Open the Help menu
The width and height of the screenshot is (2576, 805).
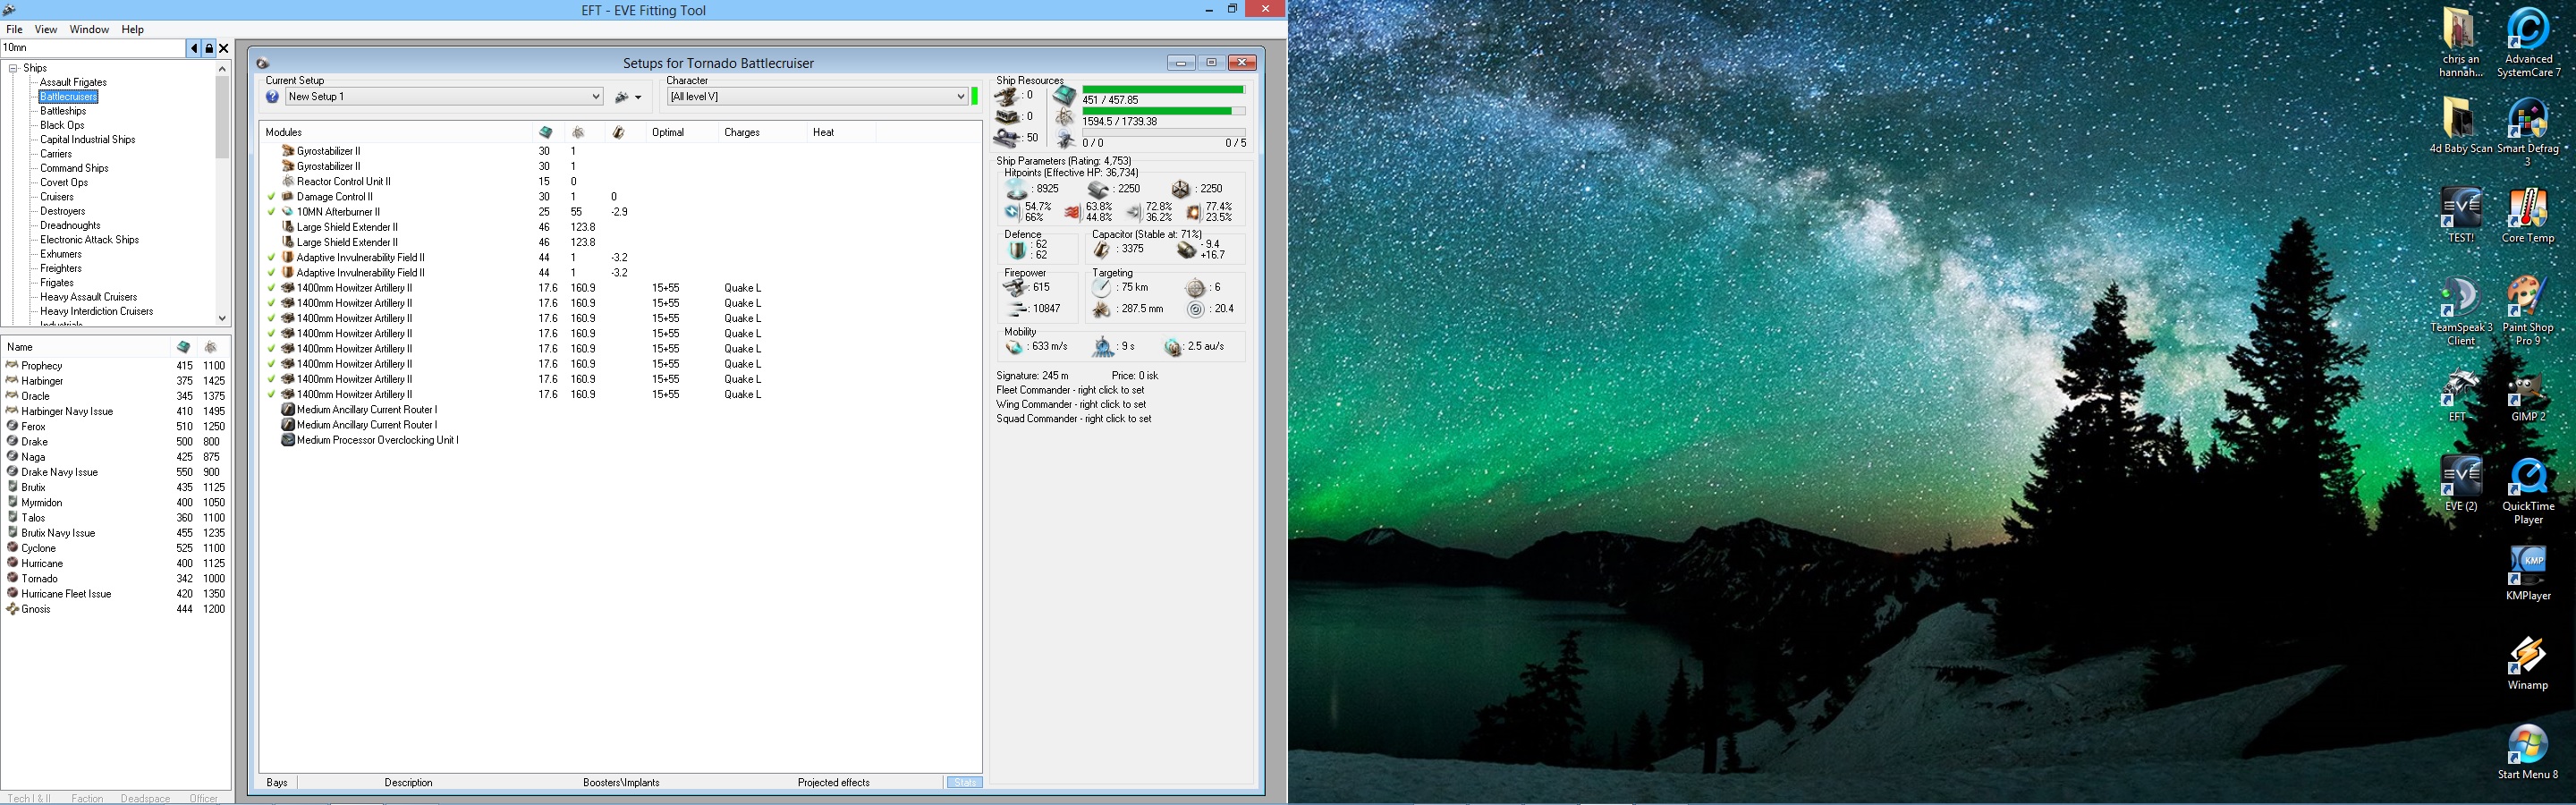(133, 30)
